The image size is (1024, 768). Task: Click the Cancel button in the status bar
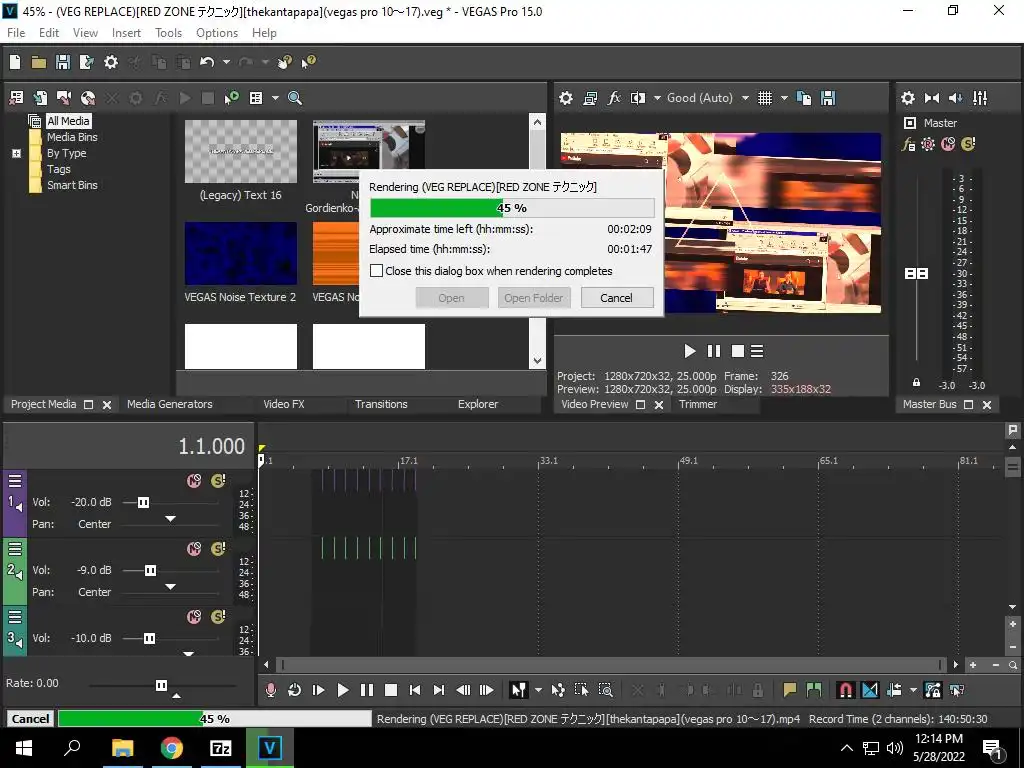tap(30, 718)
